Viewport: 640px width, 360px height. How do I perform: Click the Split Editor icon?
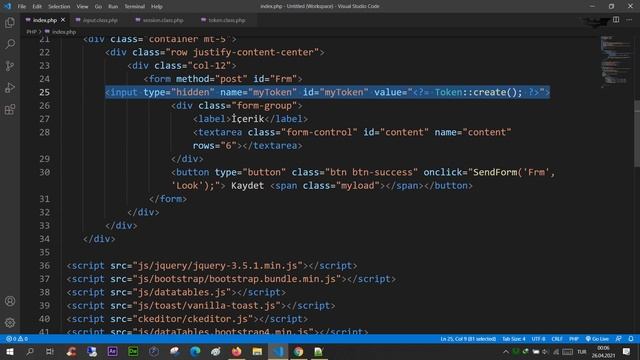[x=616, y=20]
